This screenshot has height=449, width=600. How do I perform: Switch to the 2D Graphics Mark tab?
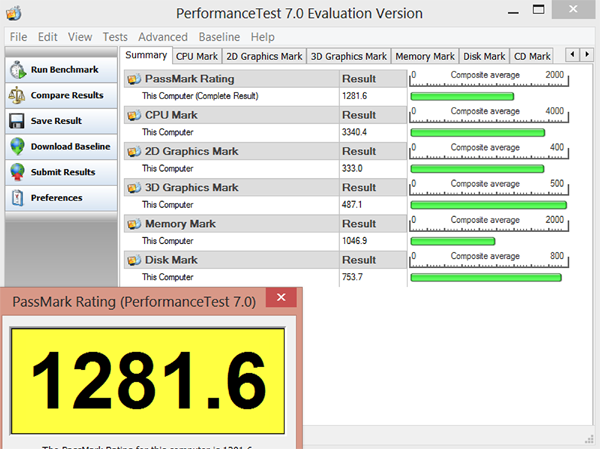click(264, 57)
